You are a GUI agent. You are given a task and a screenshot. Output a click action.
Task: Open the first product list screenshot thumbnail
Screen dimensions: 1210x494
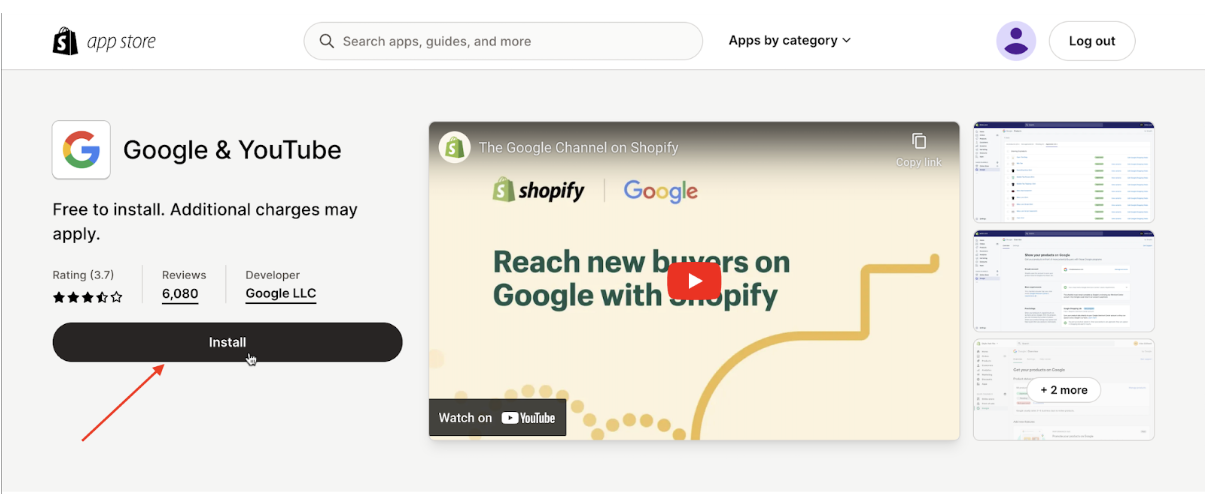point(1064,172)
